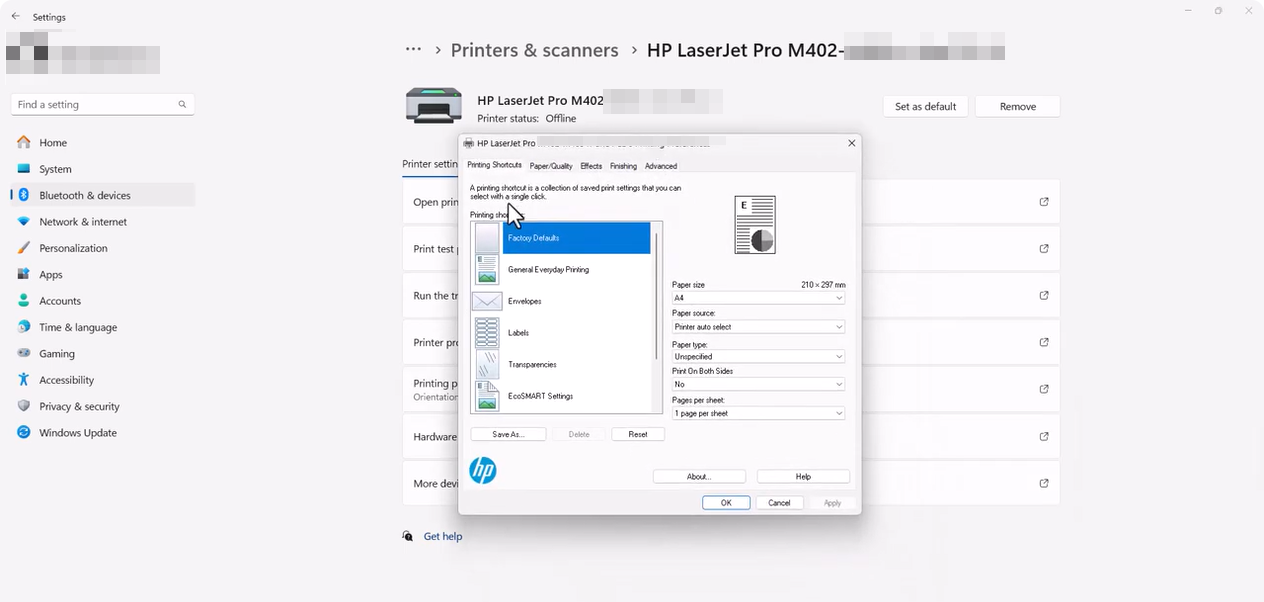1264x602 pixels.
Task: Select the Envelopes printing shortcut icon
Action: (x=487, y=301)
